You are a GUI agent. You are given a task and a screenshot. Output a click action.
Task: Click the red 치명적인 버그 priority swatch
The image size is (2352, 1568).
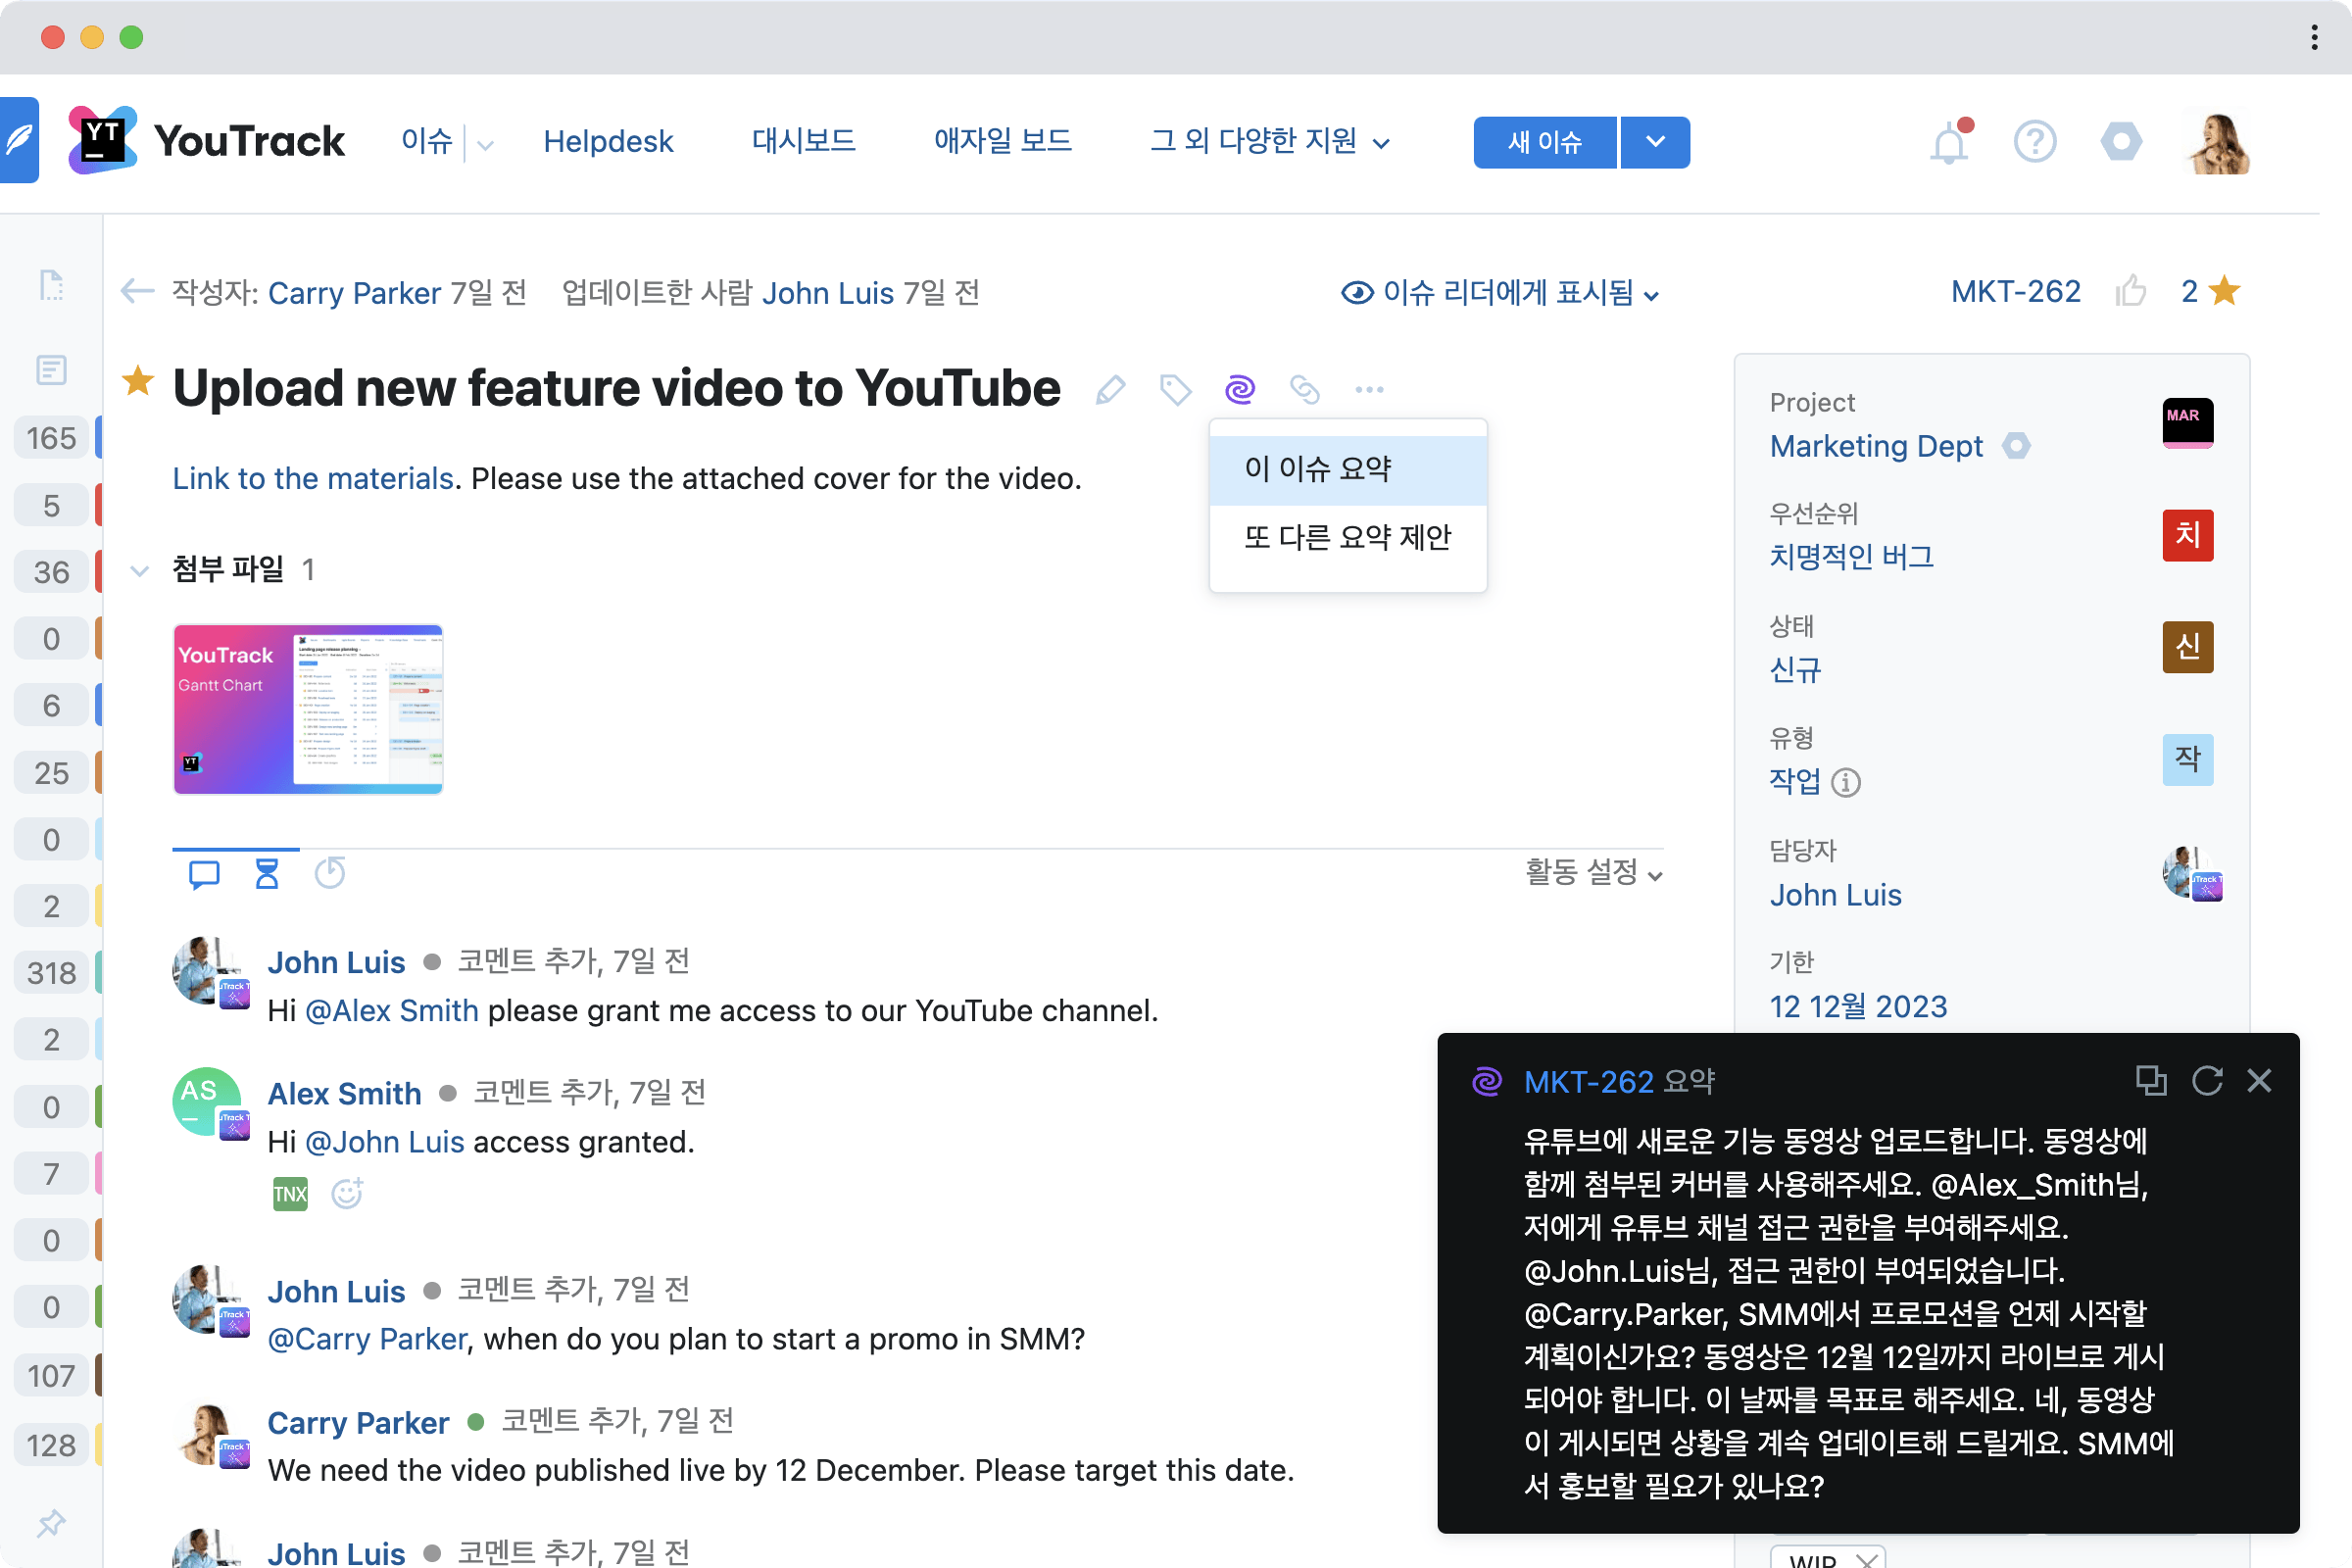coord(2188,536)
